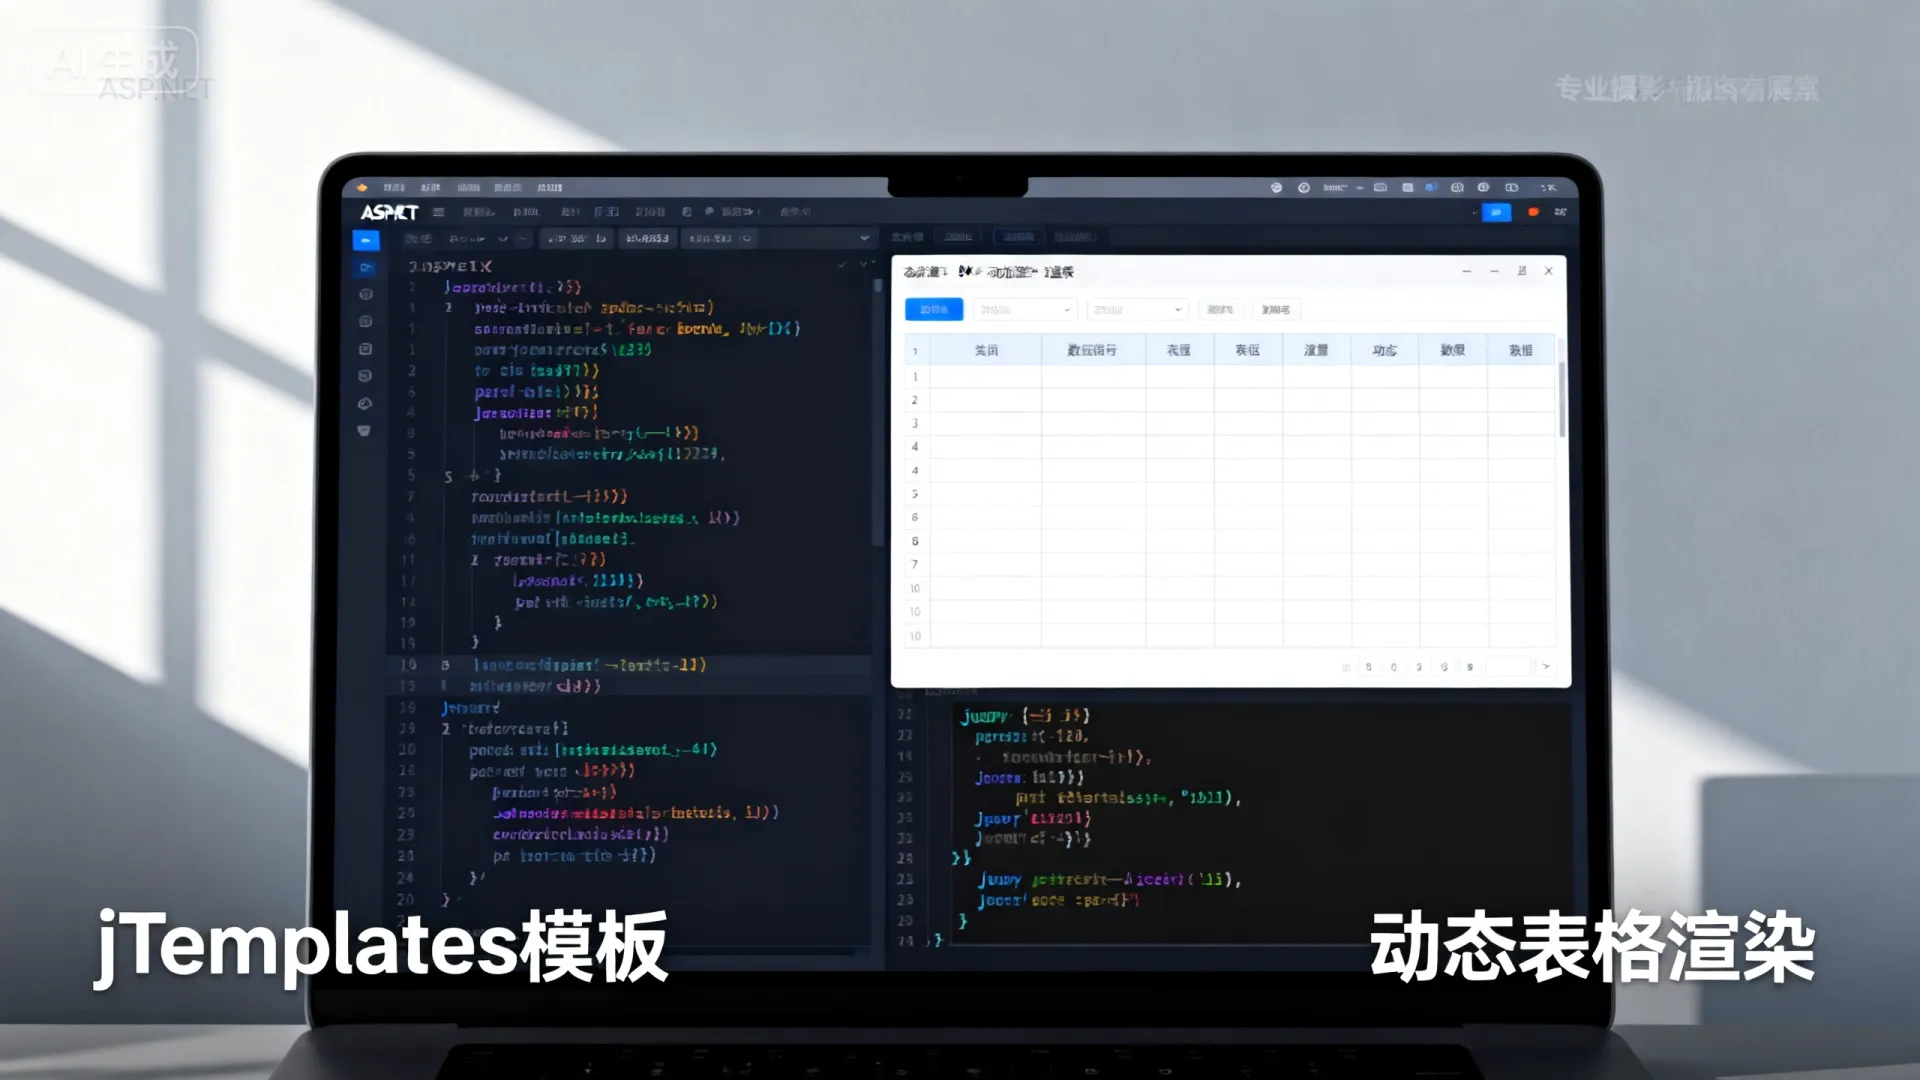This screenshot has height=1080, width=1920.
Task: Open the hamburger menu beside the ASP.NET logo
Action: tap(438, 212)
